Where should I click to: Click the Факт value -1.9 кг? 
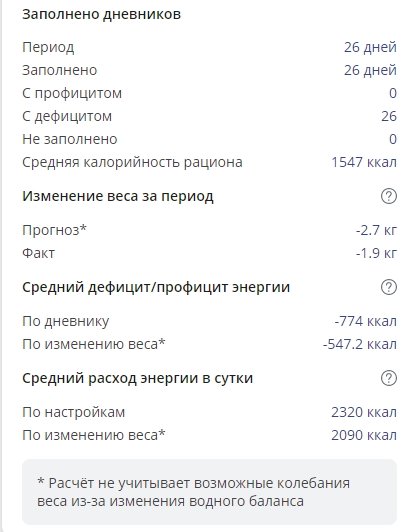coord(376,253)
